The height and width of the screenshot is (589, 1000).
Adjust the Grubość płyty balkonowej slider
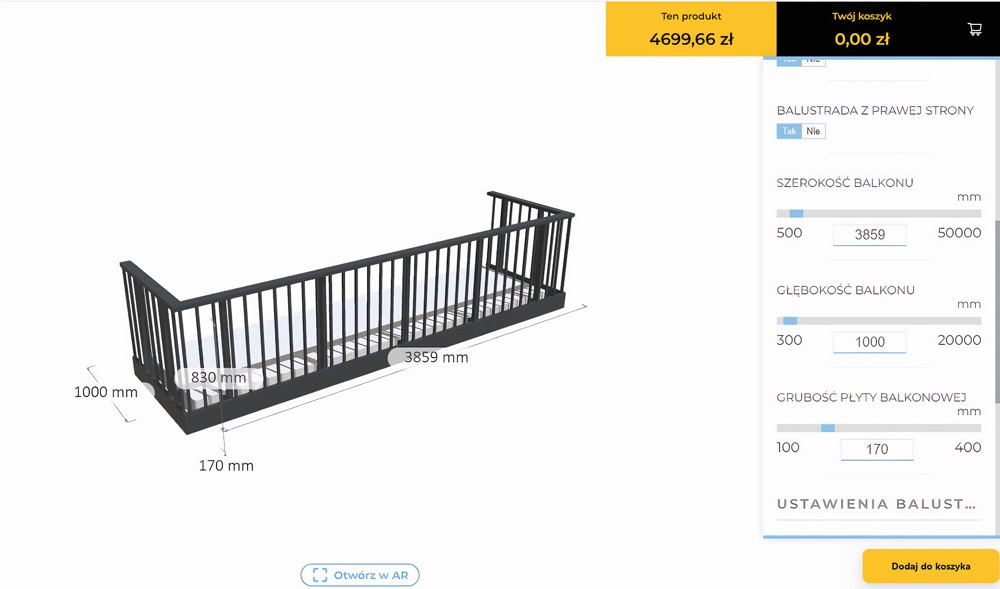[x=828, y=428]
